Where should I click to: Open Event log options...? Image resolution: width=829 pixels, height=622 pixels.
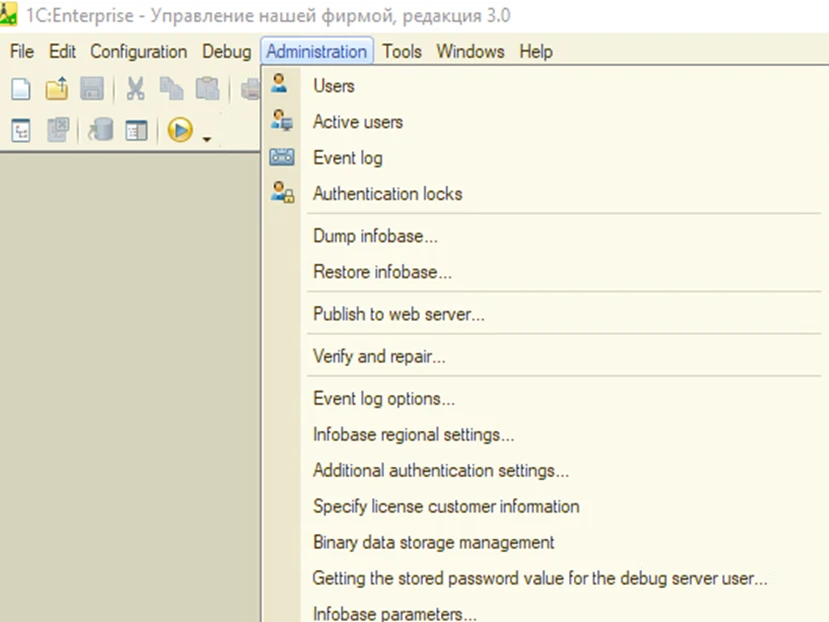[545, 398]
